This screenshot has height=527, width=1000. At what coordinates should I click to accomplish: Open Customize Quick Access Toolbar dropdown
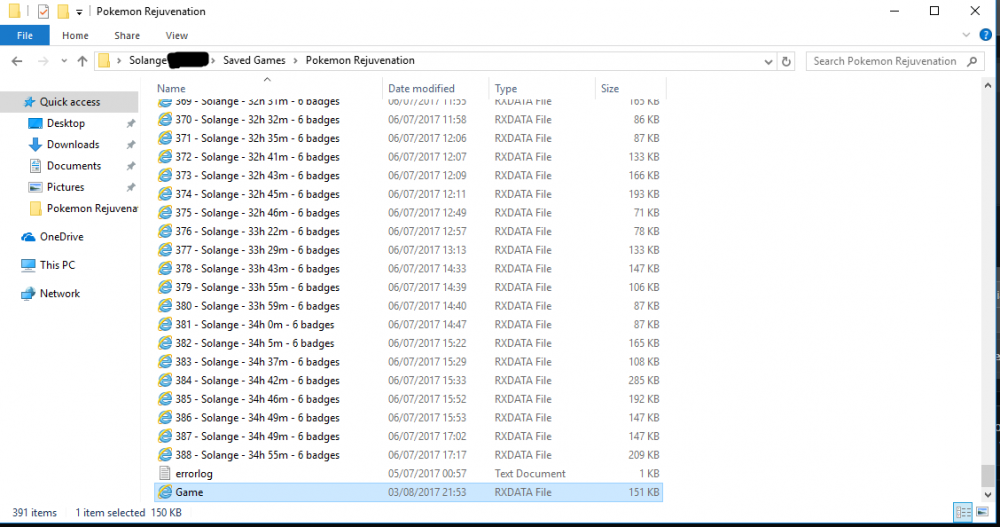(x=79, y=12)
